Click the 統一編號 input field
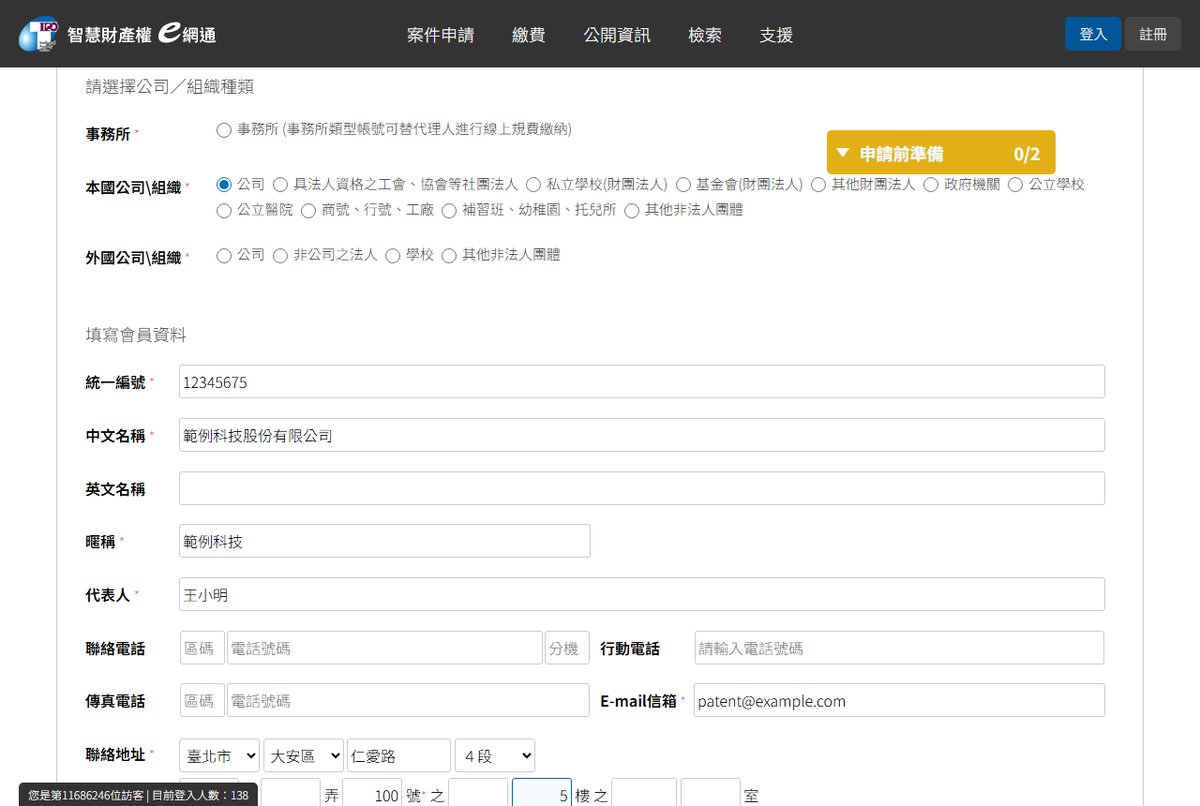 tap(642, 382)
